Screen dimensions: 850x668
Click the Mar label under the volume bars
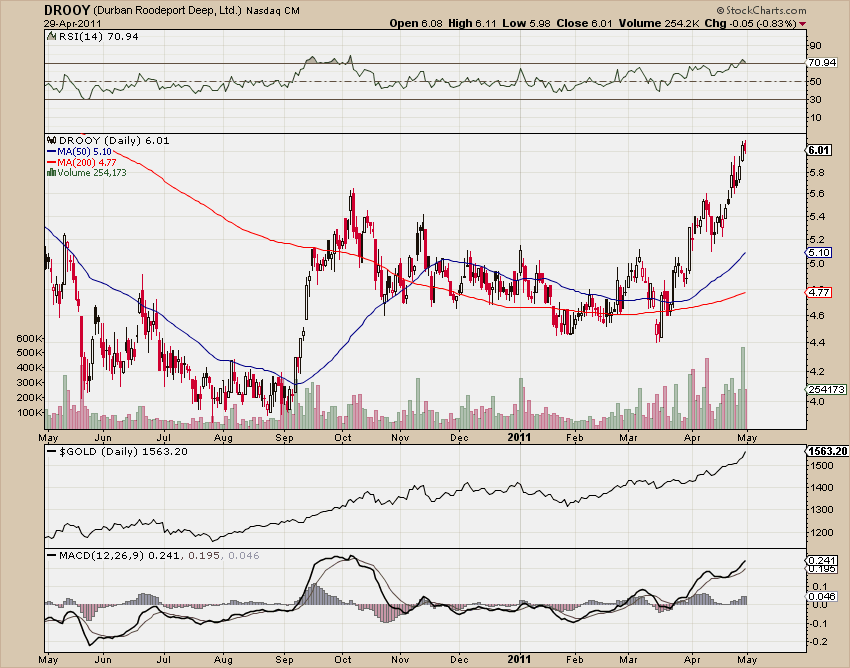(x=628, y=438)
